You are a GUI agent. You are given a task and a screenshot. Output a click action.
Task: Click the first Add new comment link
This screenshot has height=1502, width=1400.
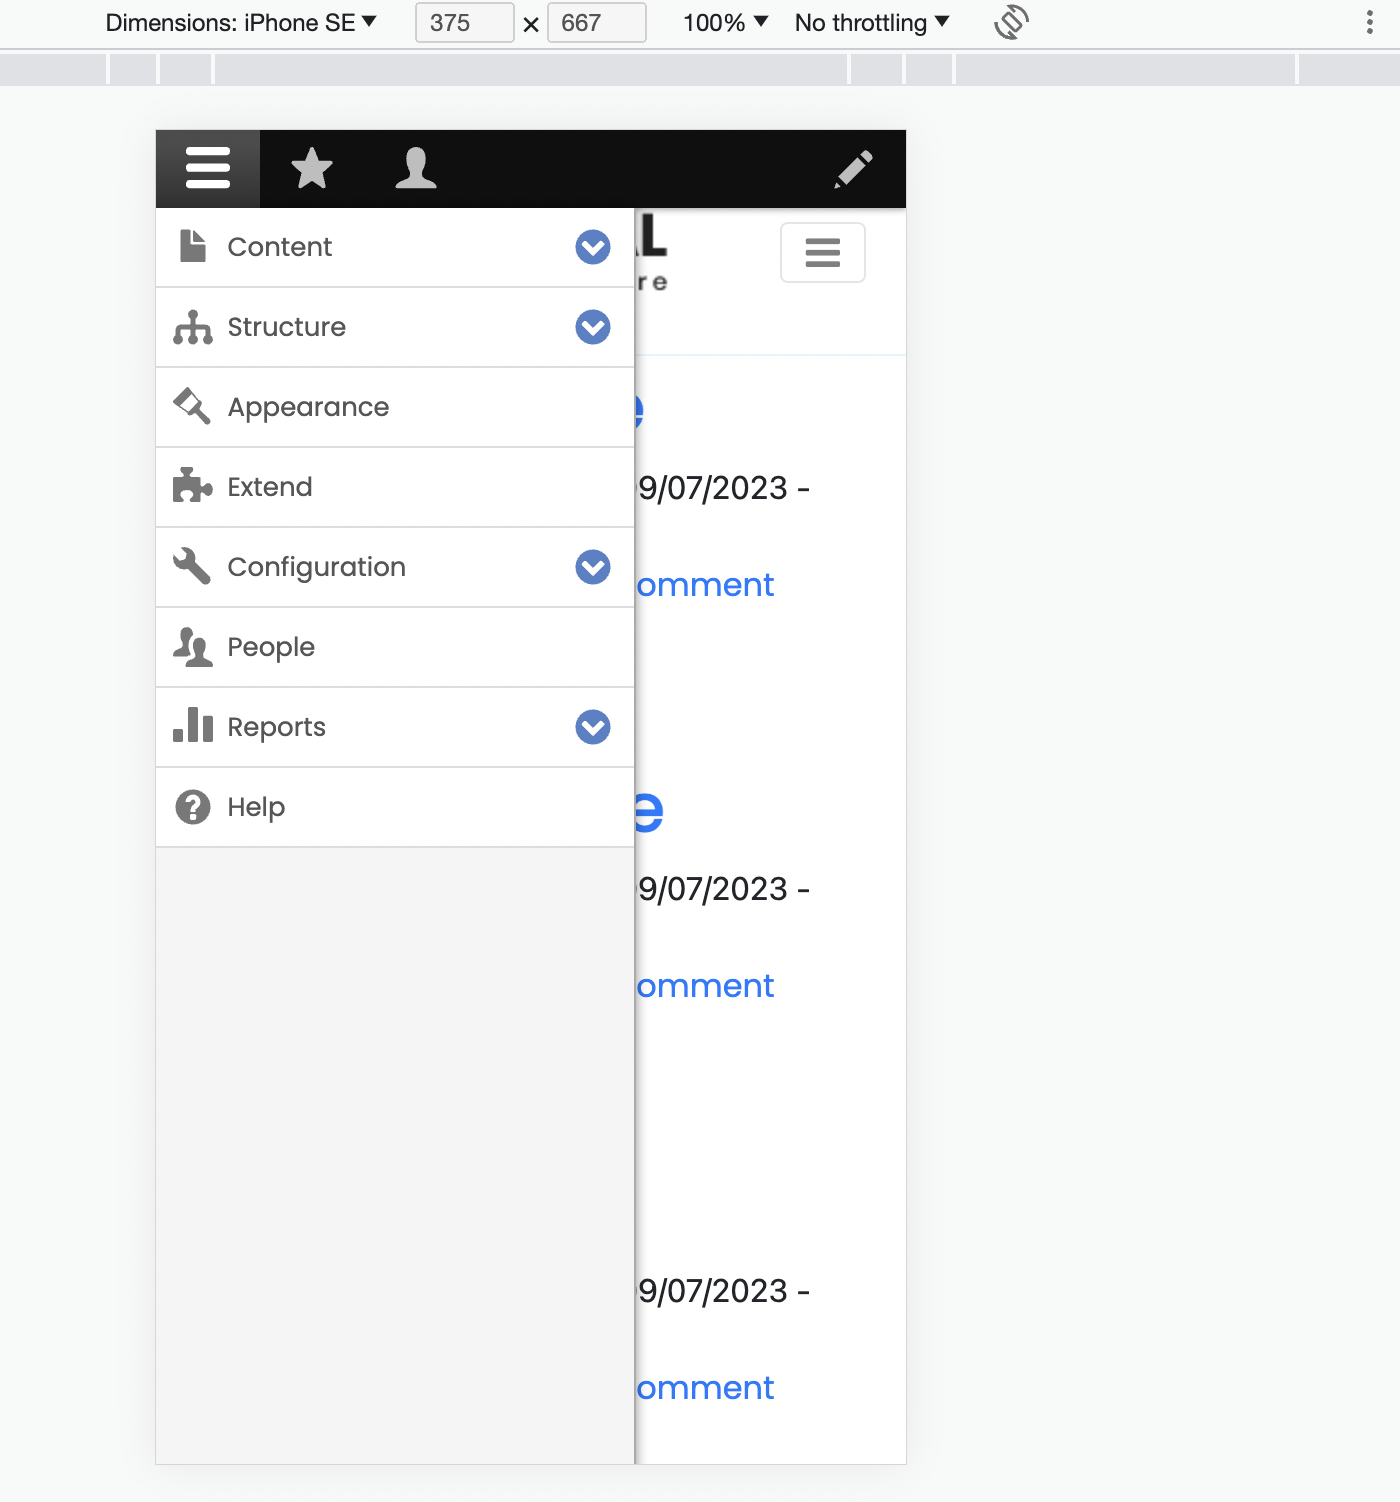[703, 584]
